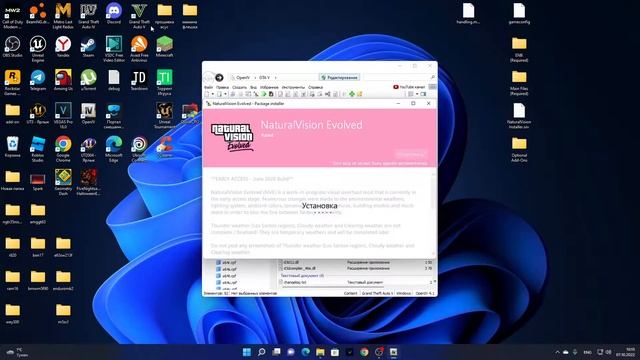Select the Google Chrome desktop icon
The height and width of the screenshot is (360, 640).
(x=63, y=149)
